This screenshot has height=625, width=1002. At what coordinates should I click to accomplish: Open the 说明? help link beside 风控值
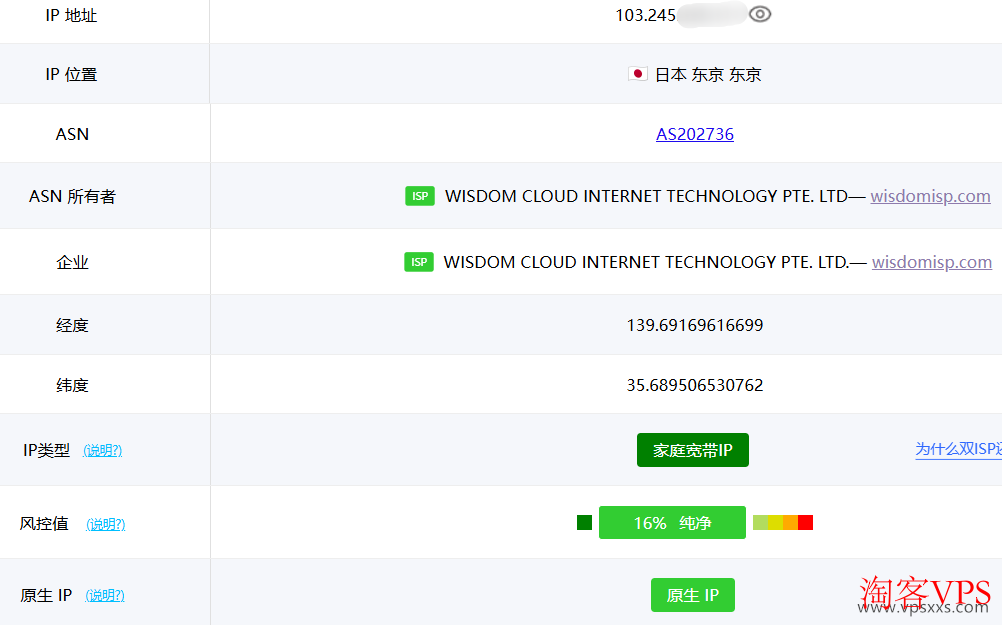(105, 524)
